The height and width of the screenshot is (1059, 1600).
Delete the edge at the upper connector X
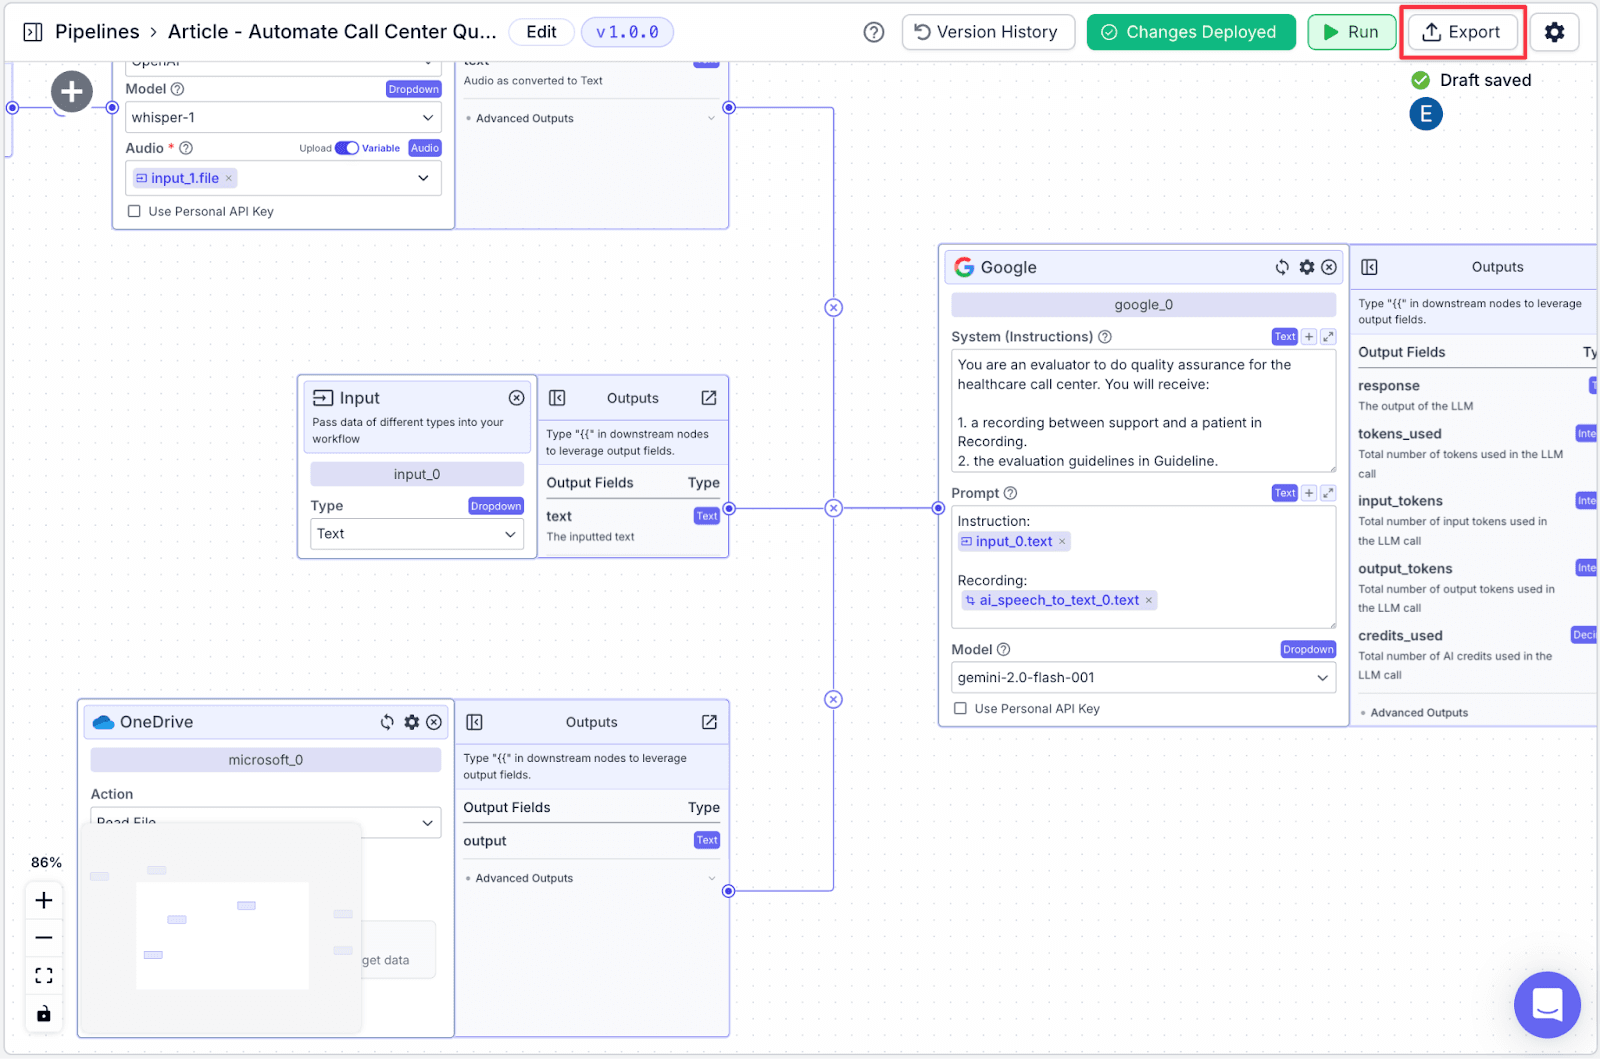point(833,308)
